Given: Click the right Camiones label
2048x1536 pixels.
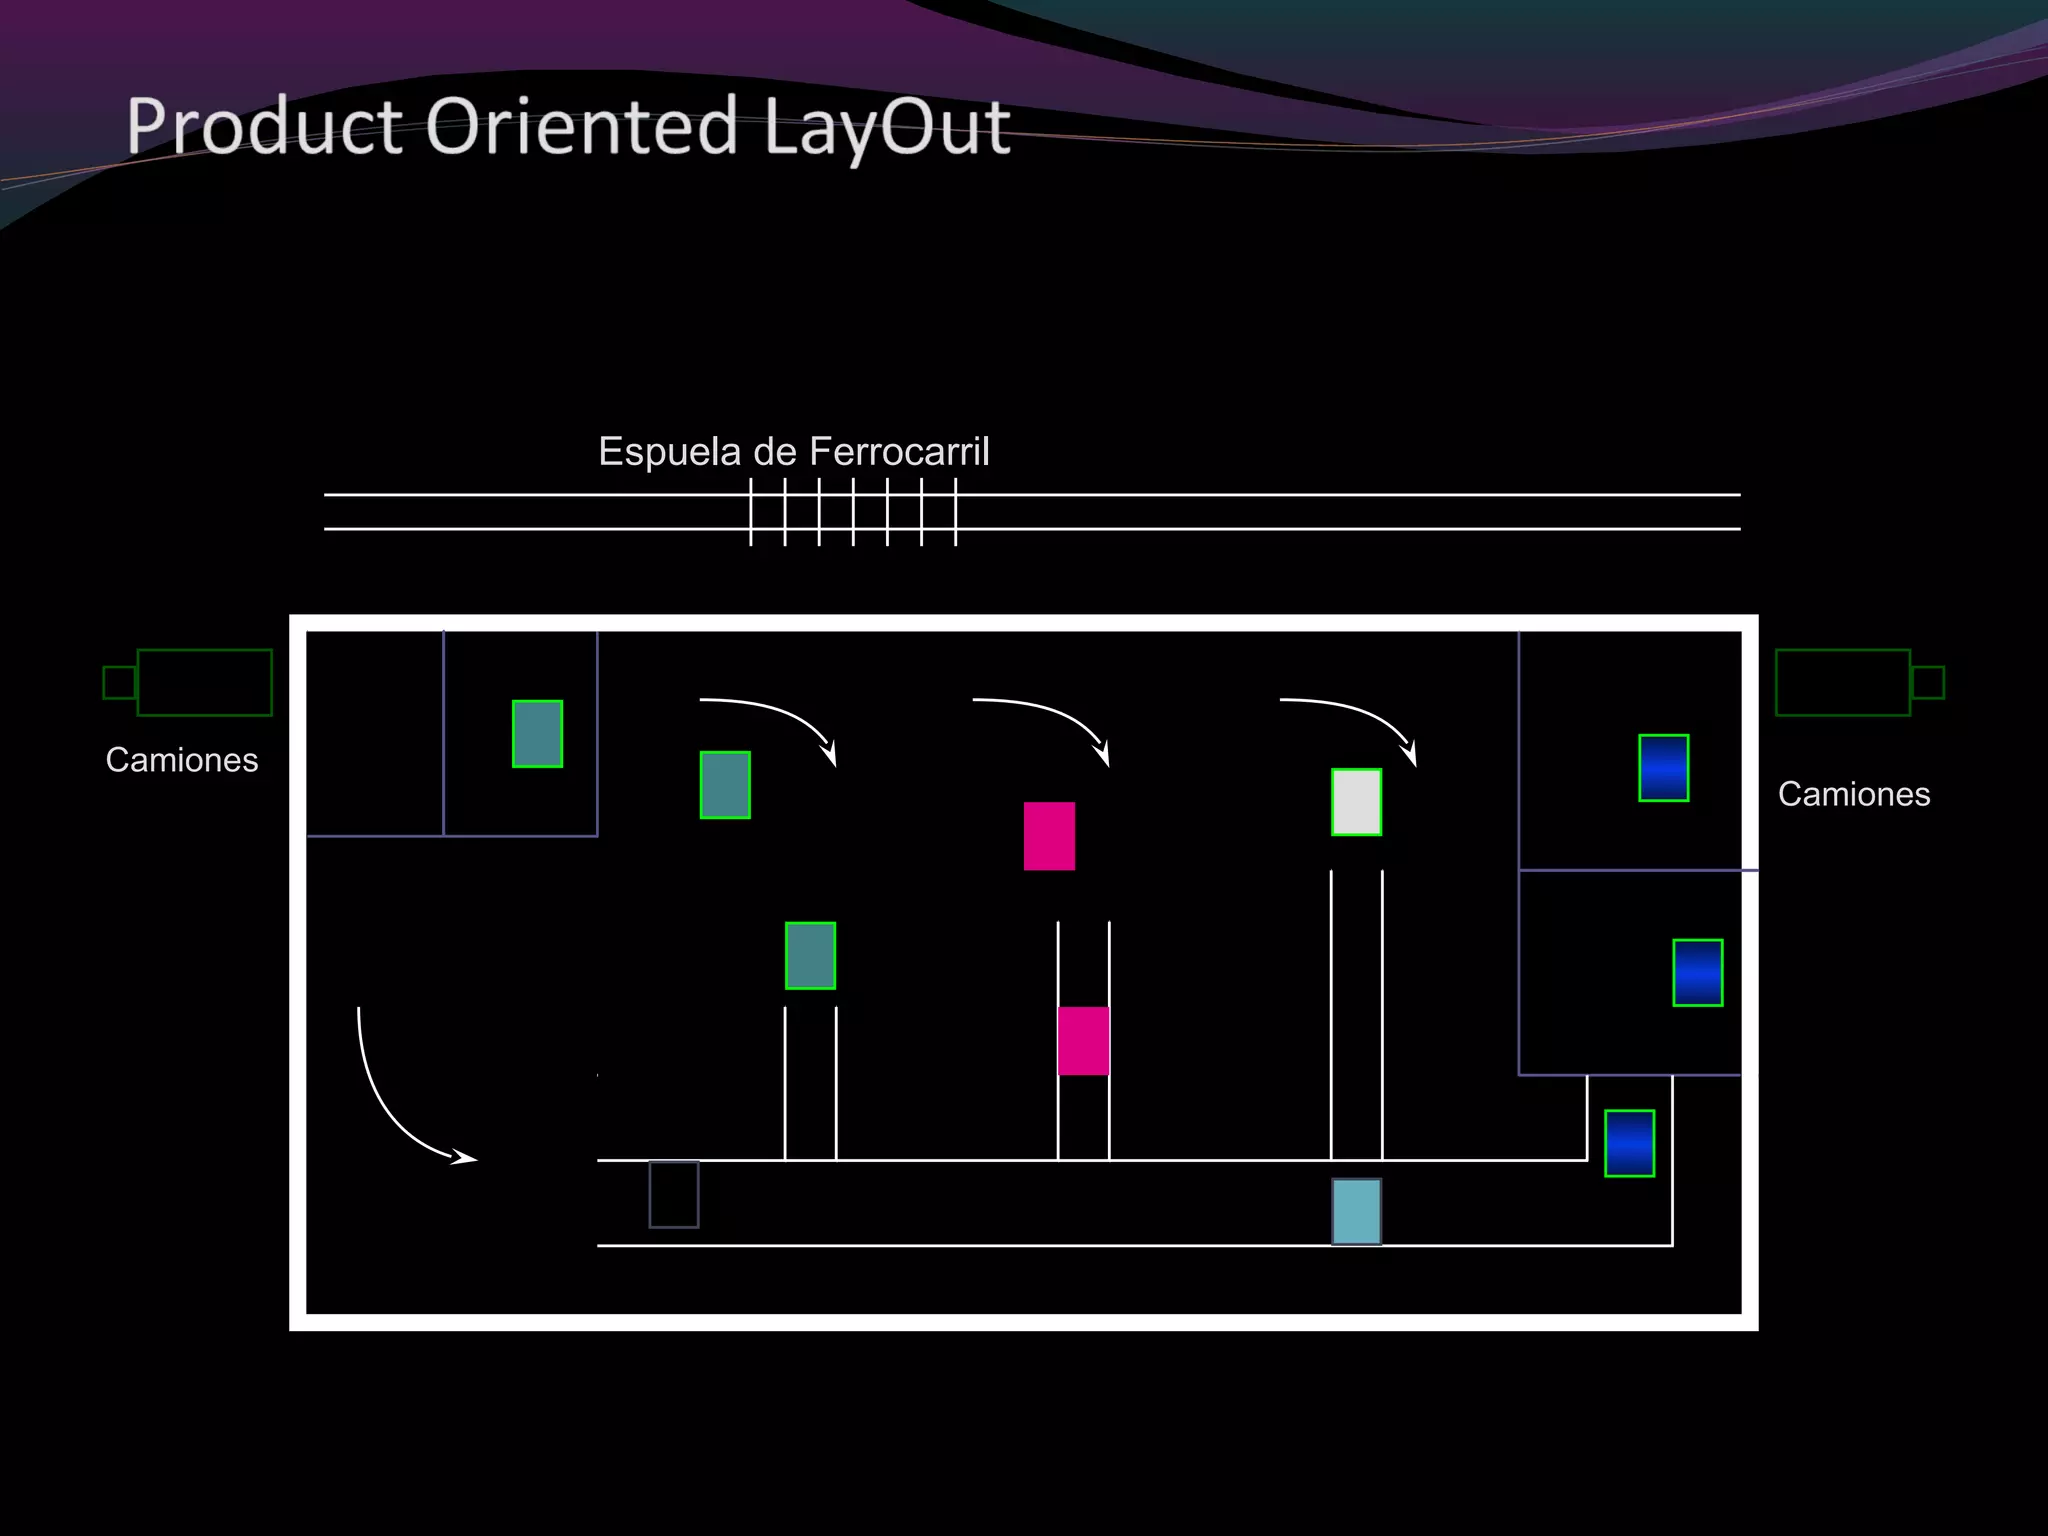Looking at the screenshot, I should 1853,794.
